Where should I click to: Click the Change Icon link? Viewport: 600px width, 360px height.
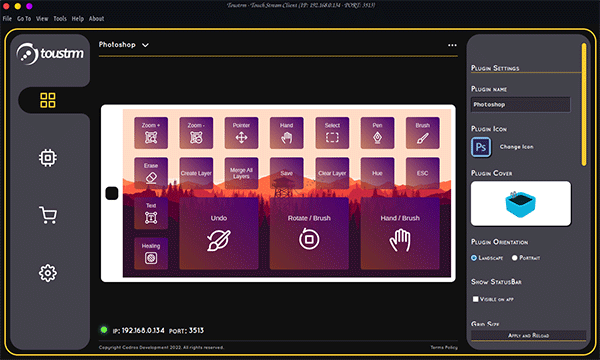tap(516, 147)
